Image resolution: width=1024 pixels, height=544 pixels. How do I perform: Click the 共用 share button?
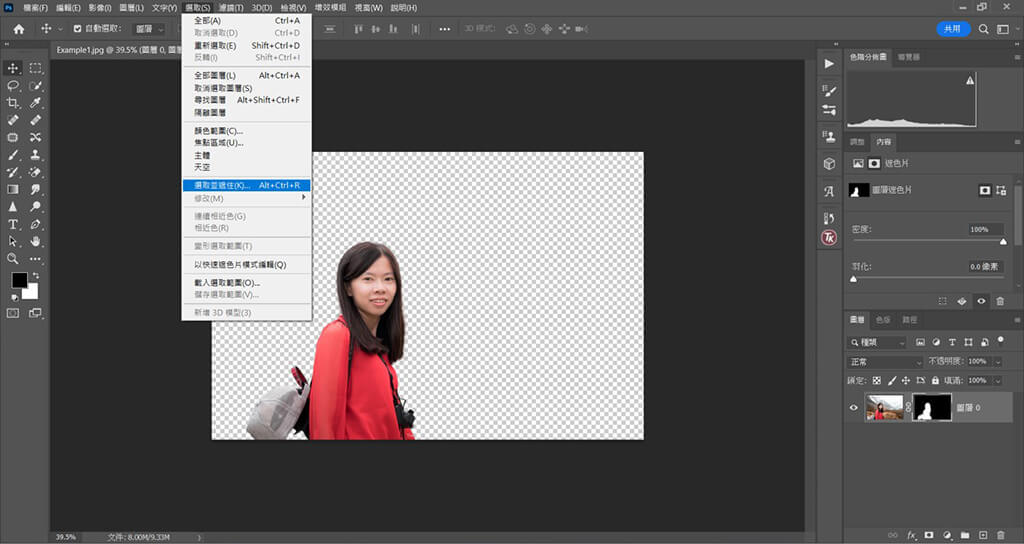[953, 29]
